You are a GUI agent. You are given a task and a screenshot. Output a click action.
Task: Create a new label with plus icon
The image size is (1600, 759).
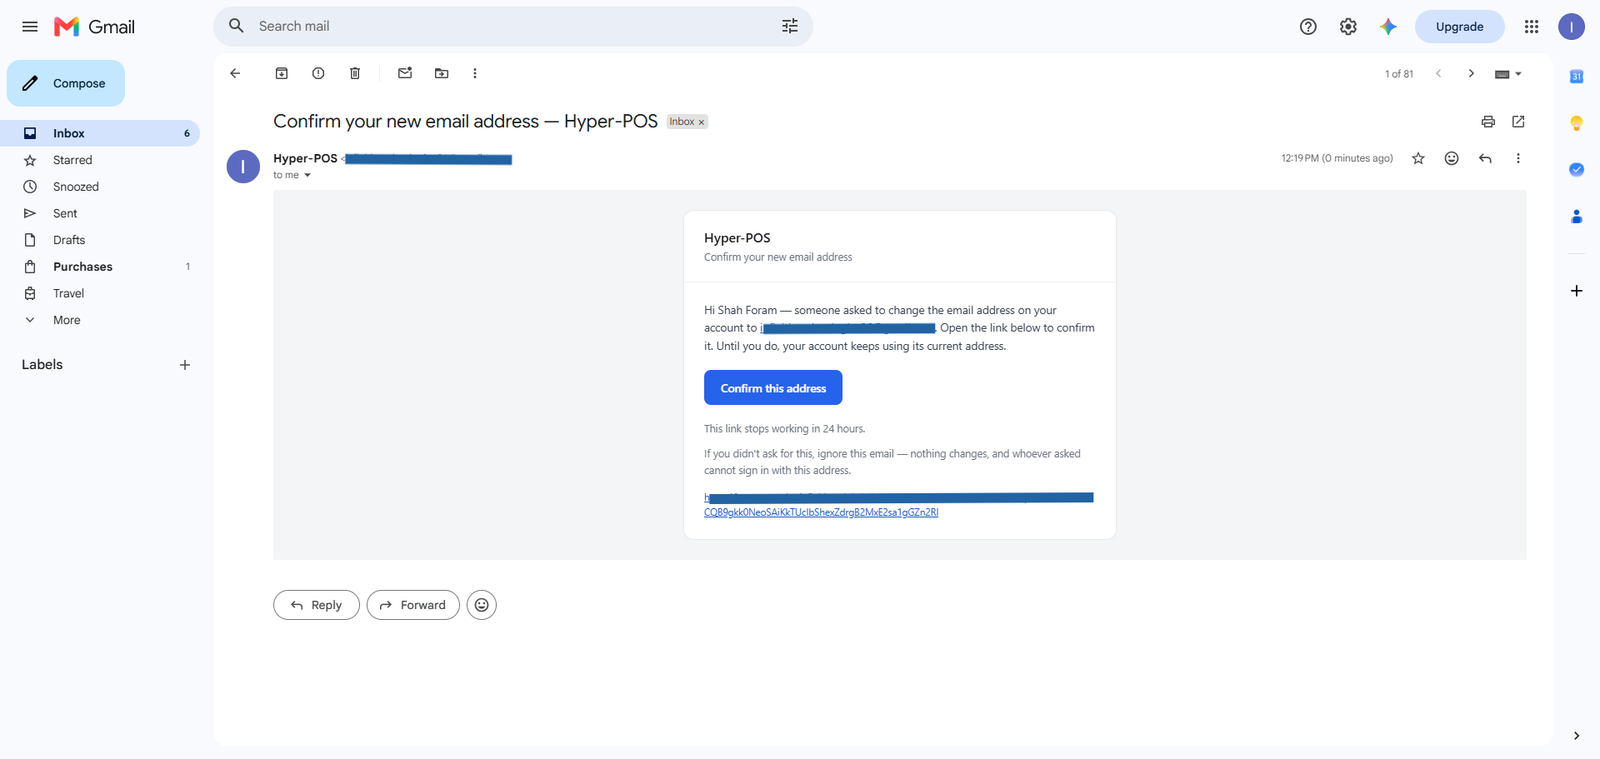184,365
